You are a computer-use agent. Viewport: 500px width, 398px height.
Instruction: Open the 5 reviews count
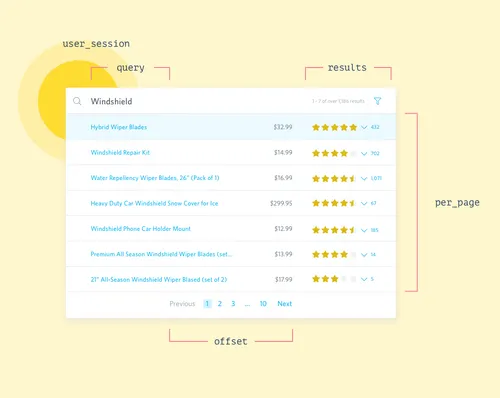coord(372,279)
